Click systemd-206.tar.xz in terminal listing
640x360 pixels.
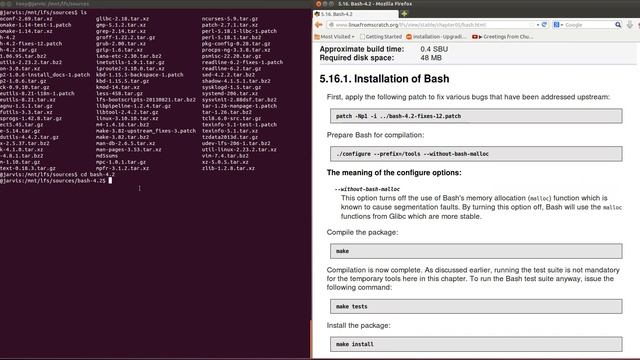[x=229, y=93]
